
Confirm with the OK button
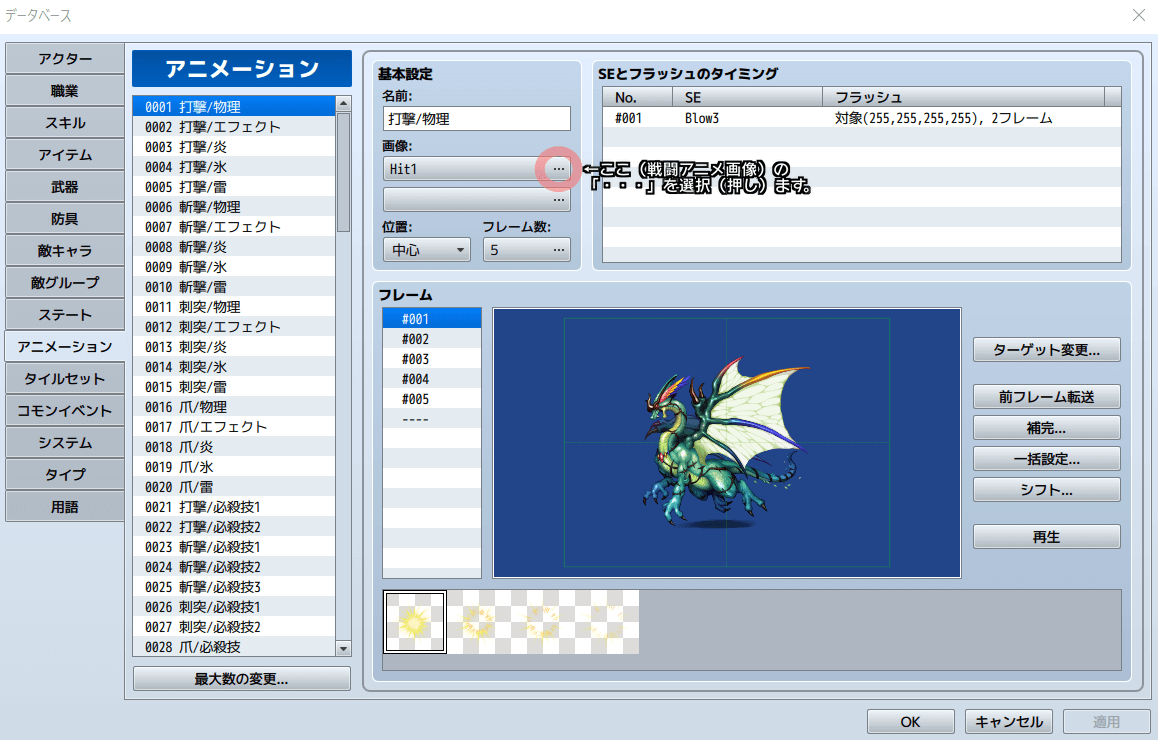[911, 722]
